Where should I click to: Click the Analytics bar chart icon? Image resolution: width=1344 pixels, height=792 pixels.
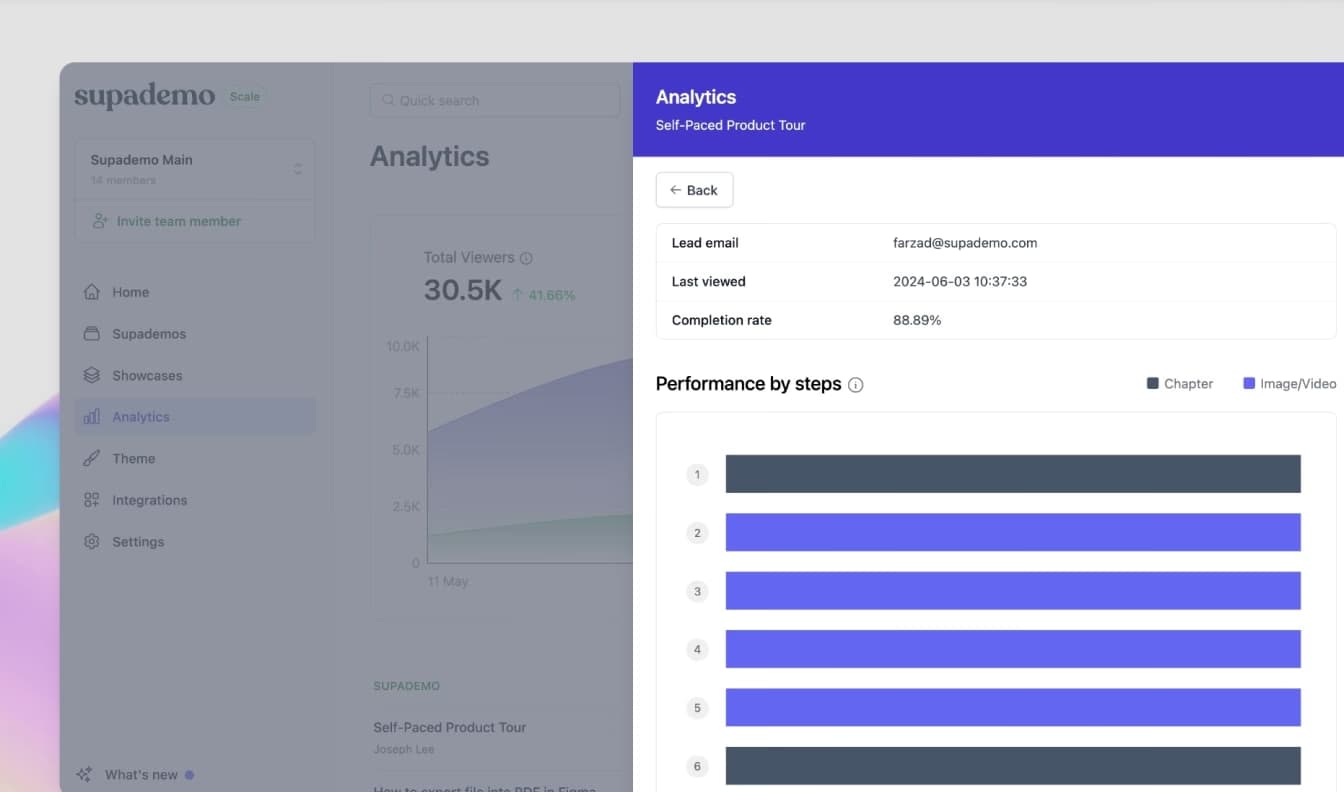click(x=92, y=417)
